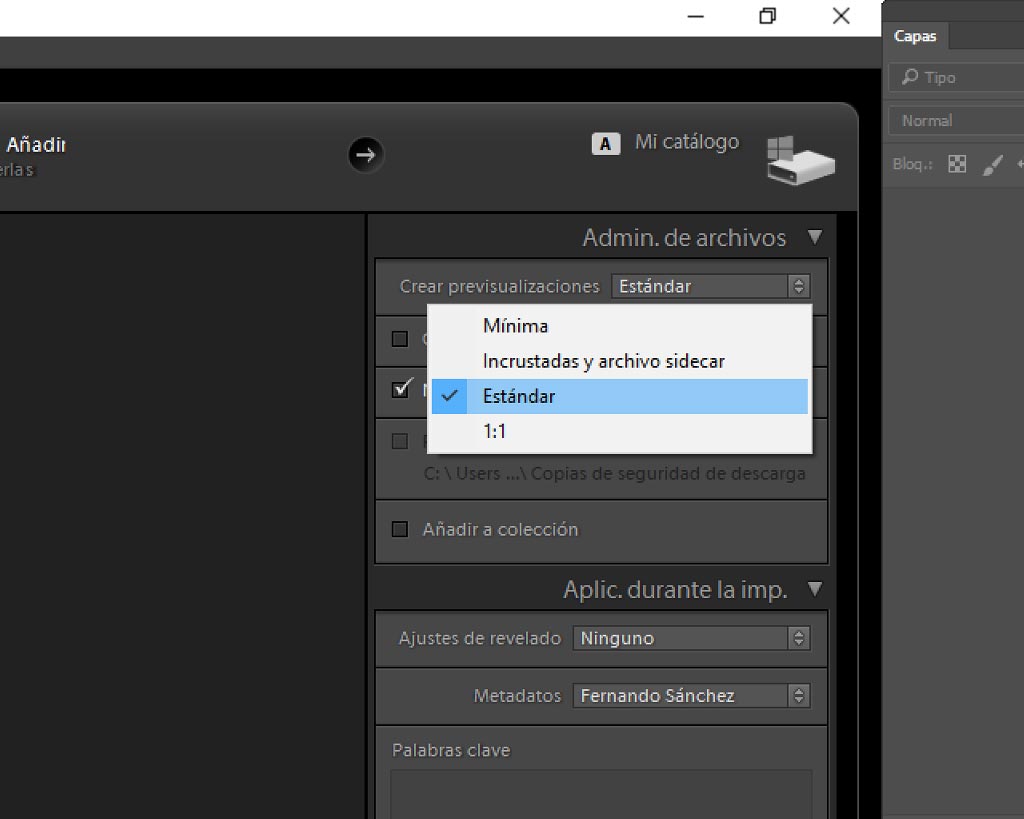
Task: Choose Incrustadas y archivo sidecar option
Action: (x=619, y=361)
